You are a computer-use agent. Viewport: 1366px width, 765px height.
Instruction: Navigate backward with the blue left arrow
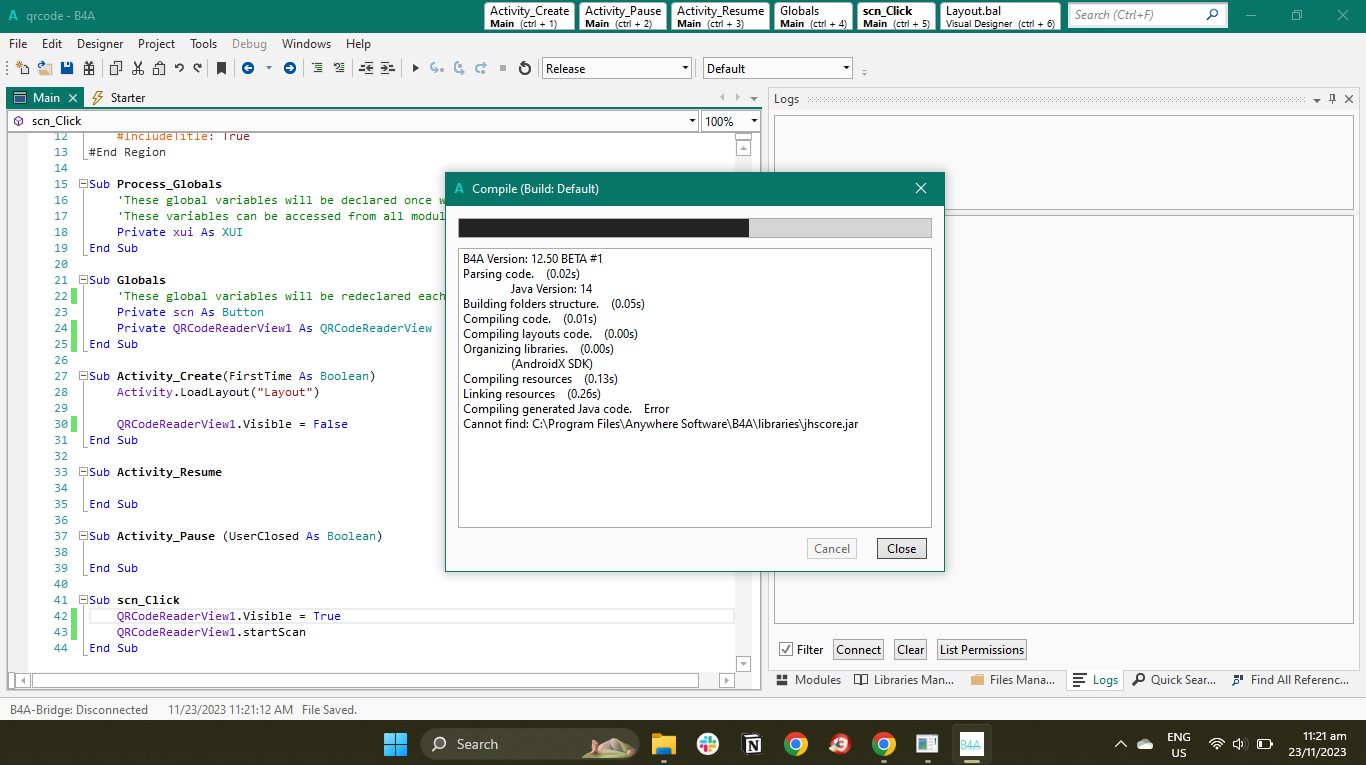[x=247, y=68]
